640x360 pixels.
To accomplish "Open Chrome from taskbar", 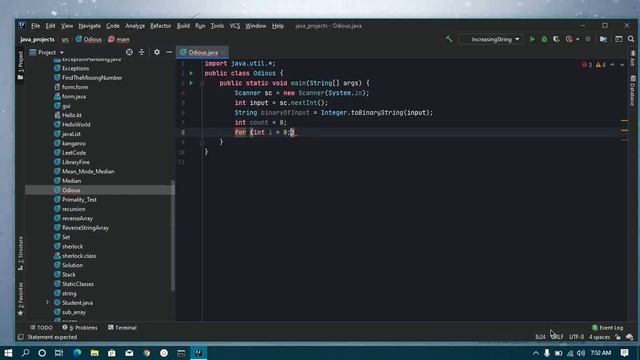I will click(x=147, y=353).
